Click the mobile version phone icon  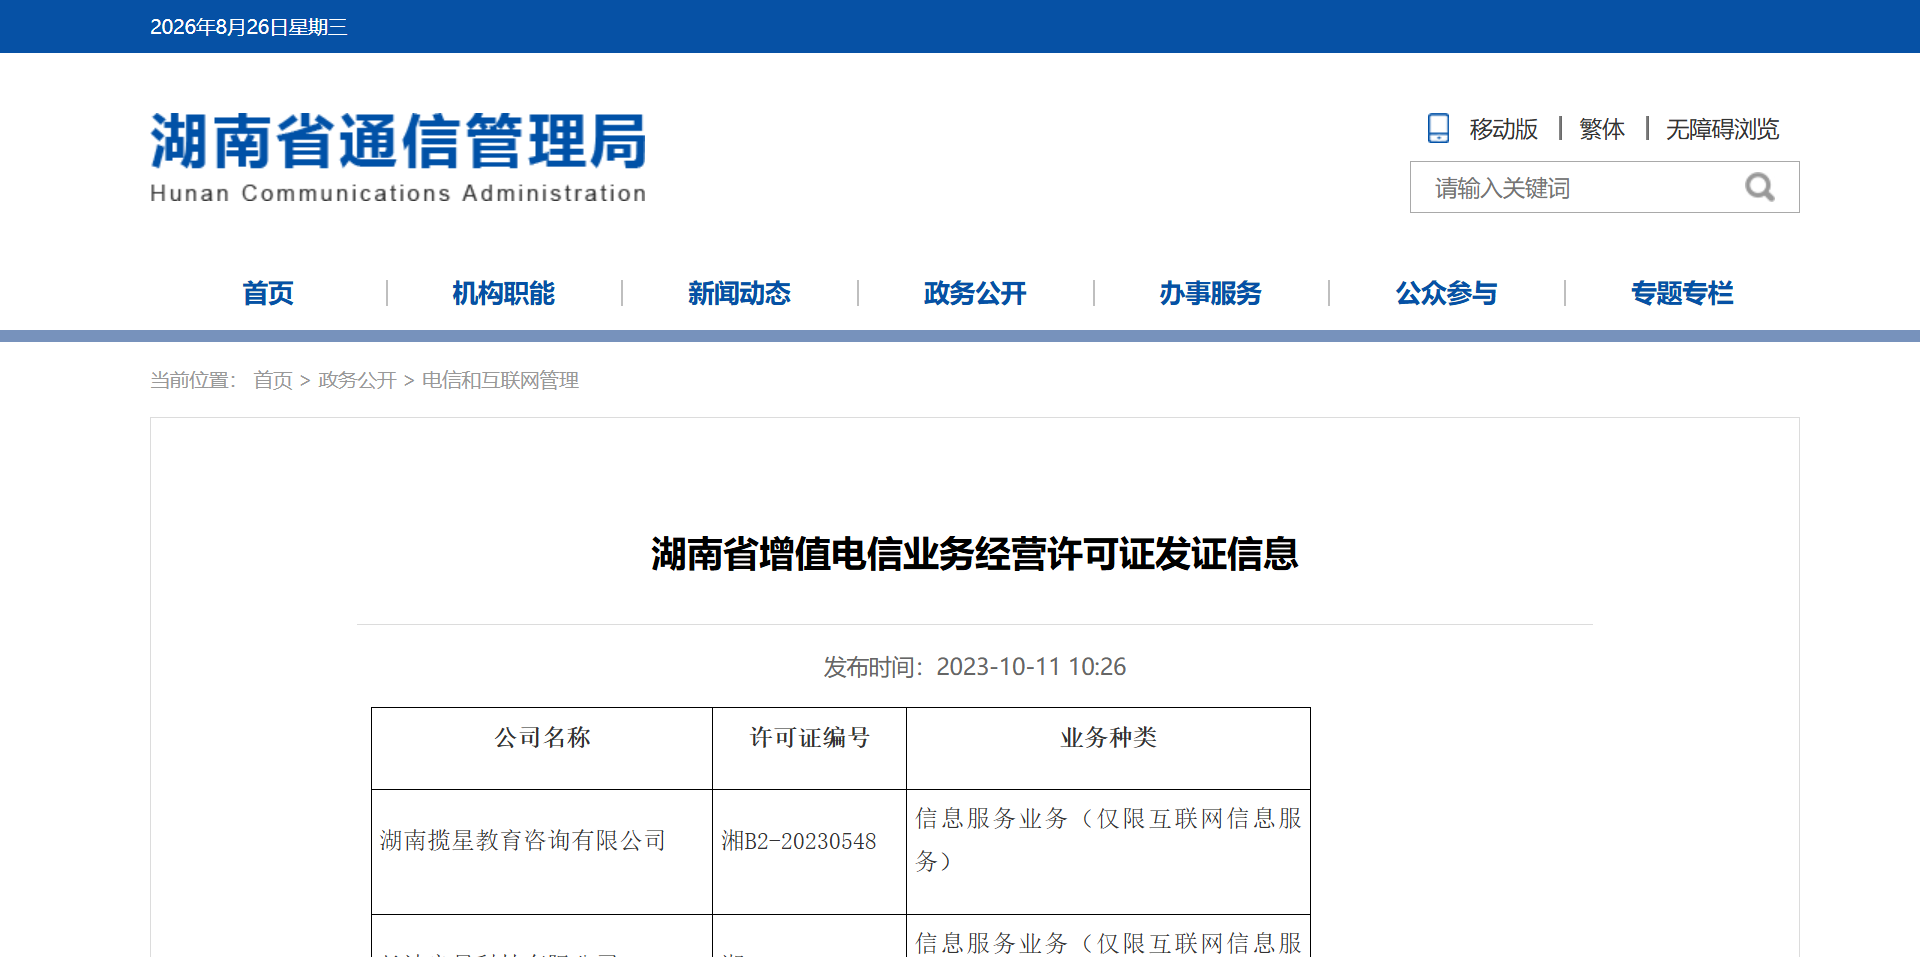1438,129
